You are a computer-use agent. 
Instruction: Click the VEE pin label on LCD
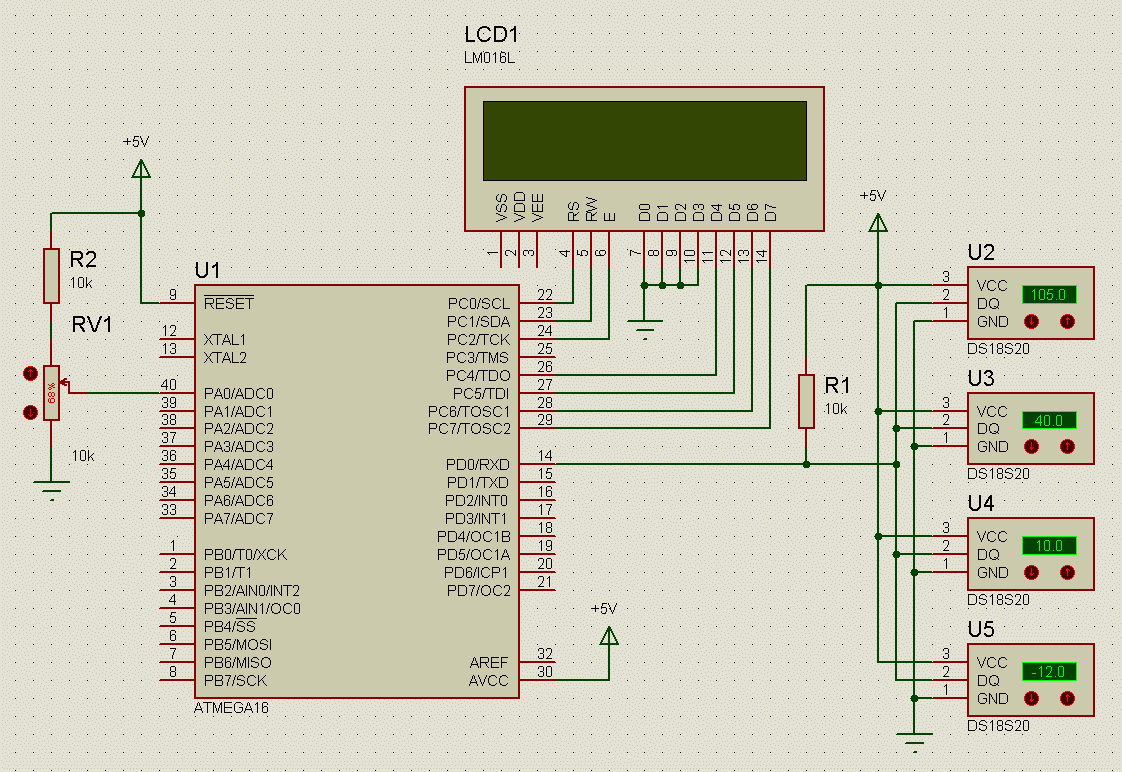537,207
